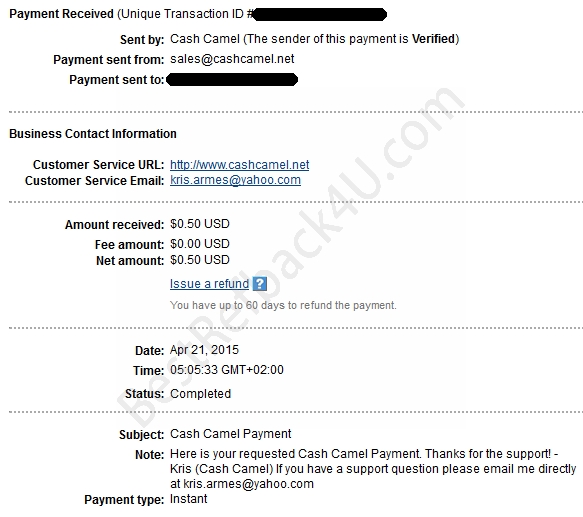The height and width of the screenshot is (517, 583).
Task: Open the cashcamel.net customer service URL
Action: (x=239, y=165)
